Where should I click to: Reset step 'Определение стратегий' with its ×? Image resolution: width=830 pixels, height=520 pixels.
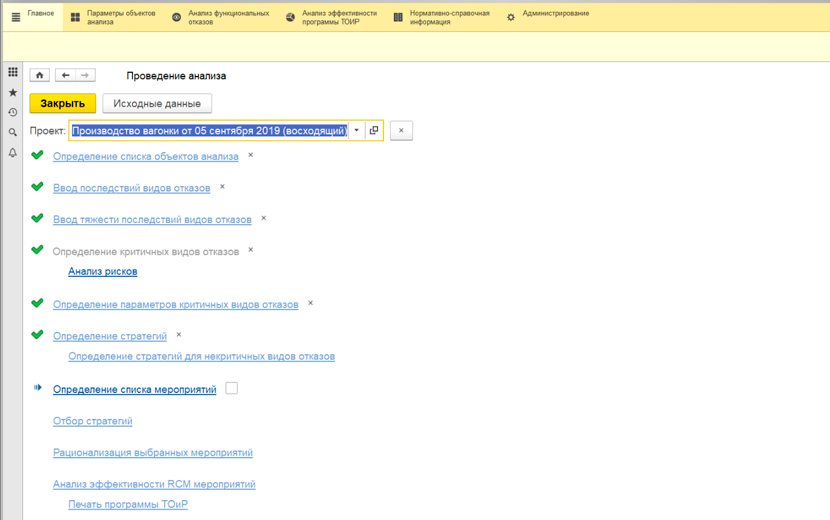(x=179, y=334)
